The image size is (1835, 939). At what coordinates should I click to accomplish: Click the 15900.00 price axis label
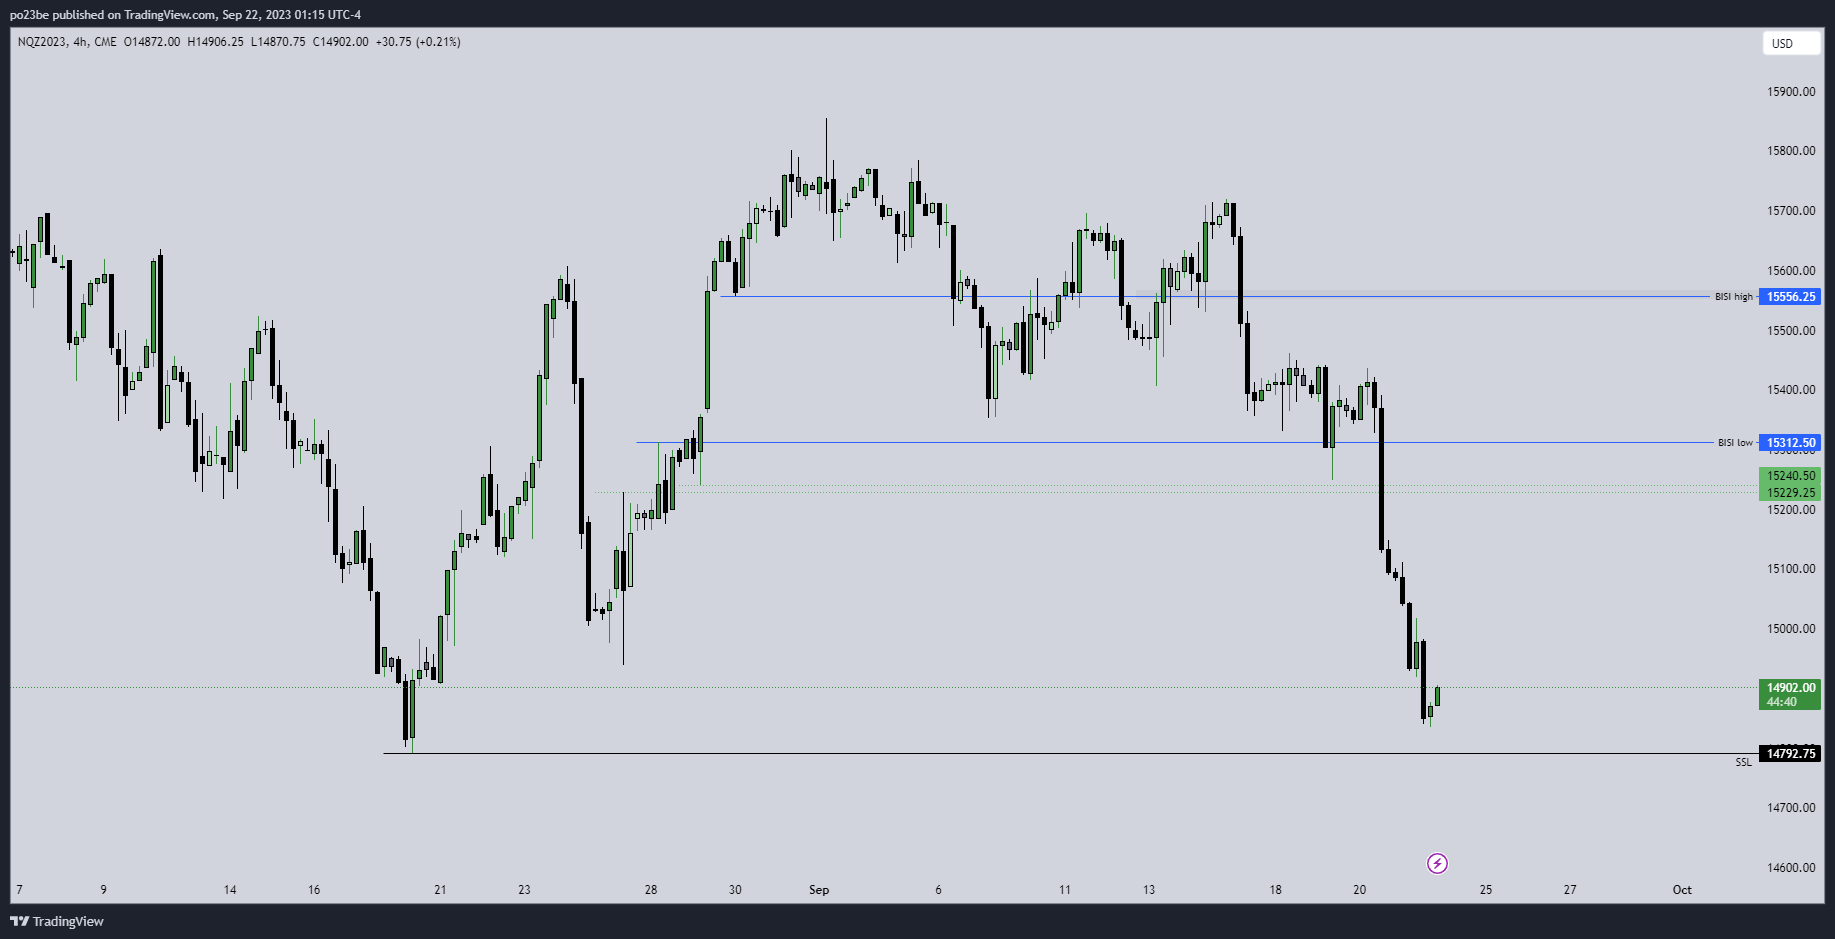[x=1790, y=92]
